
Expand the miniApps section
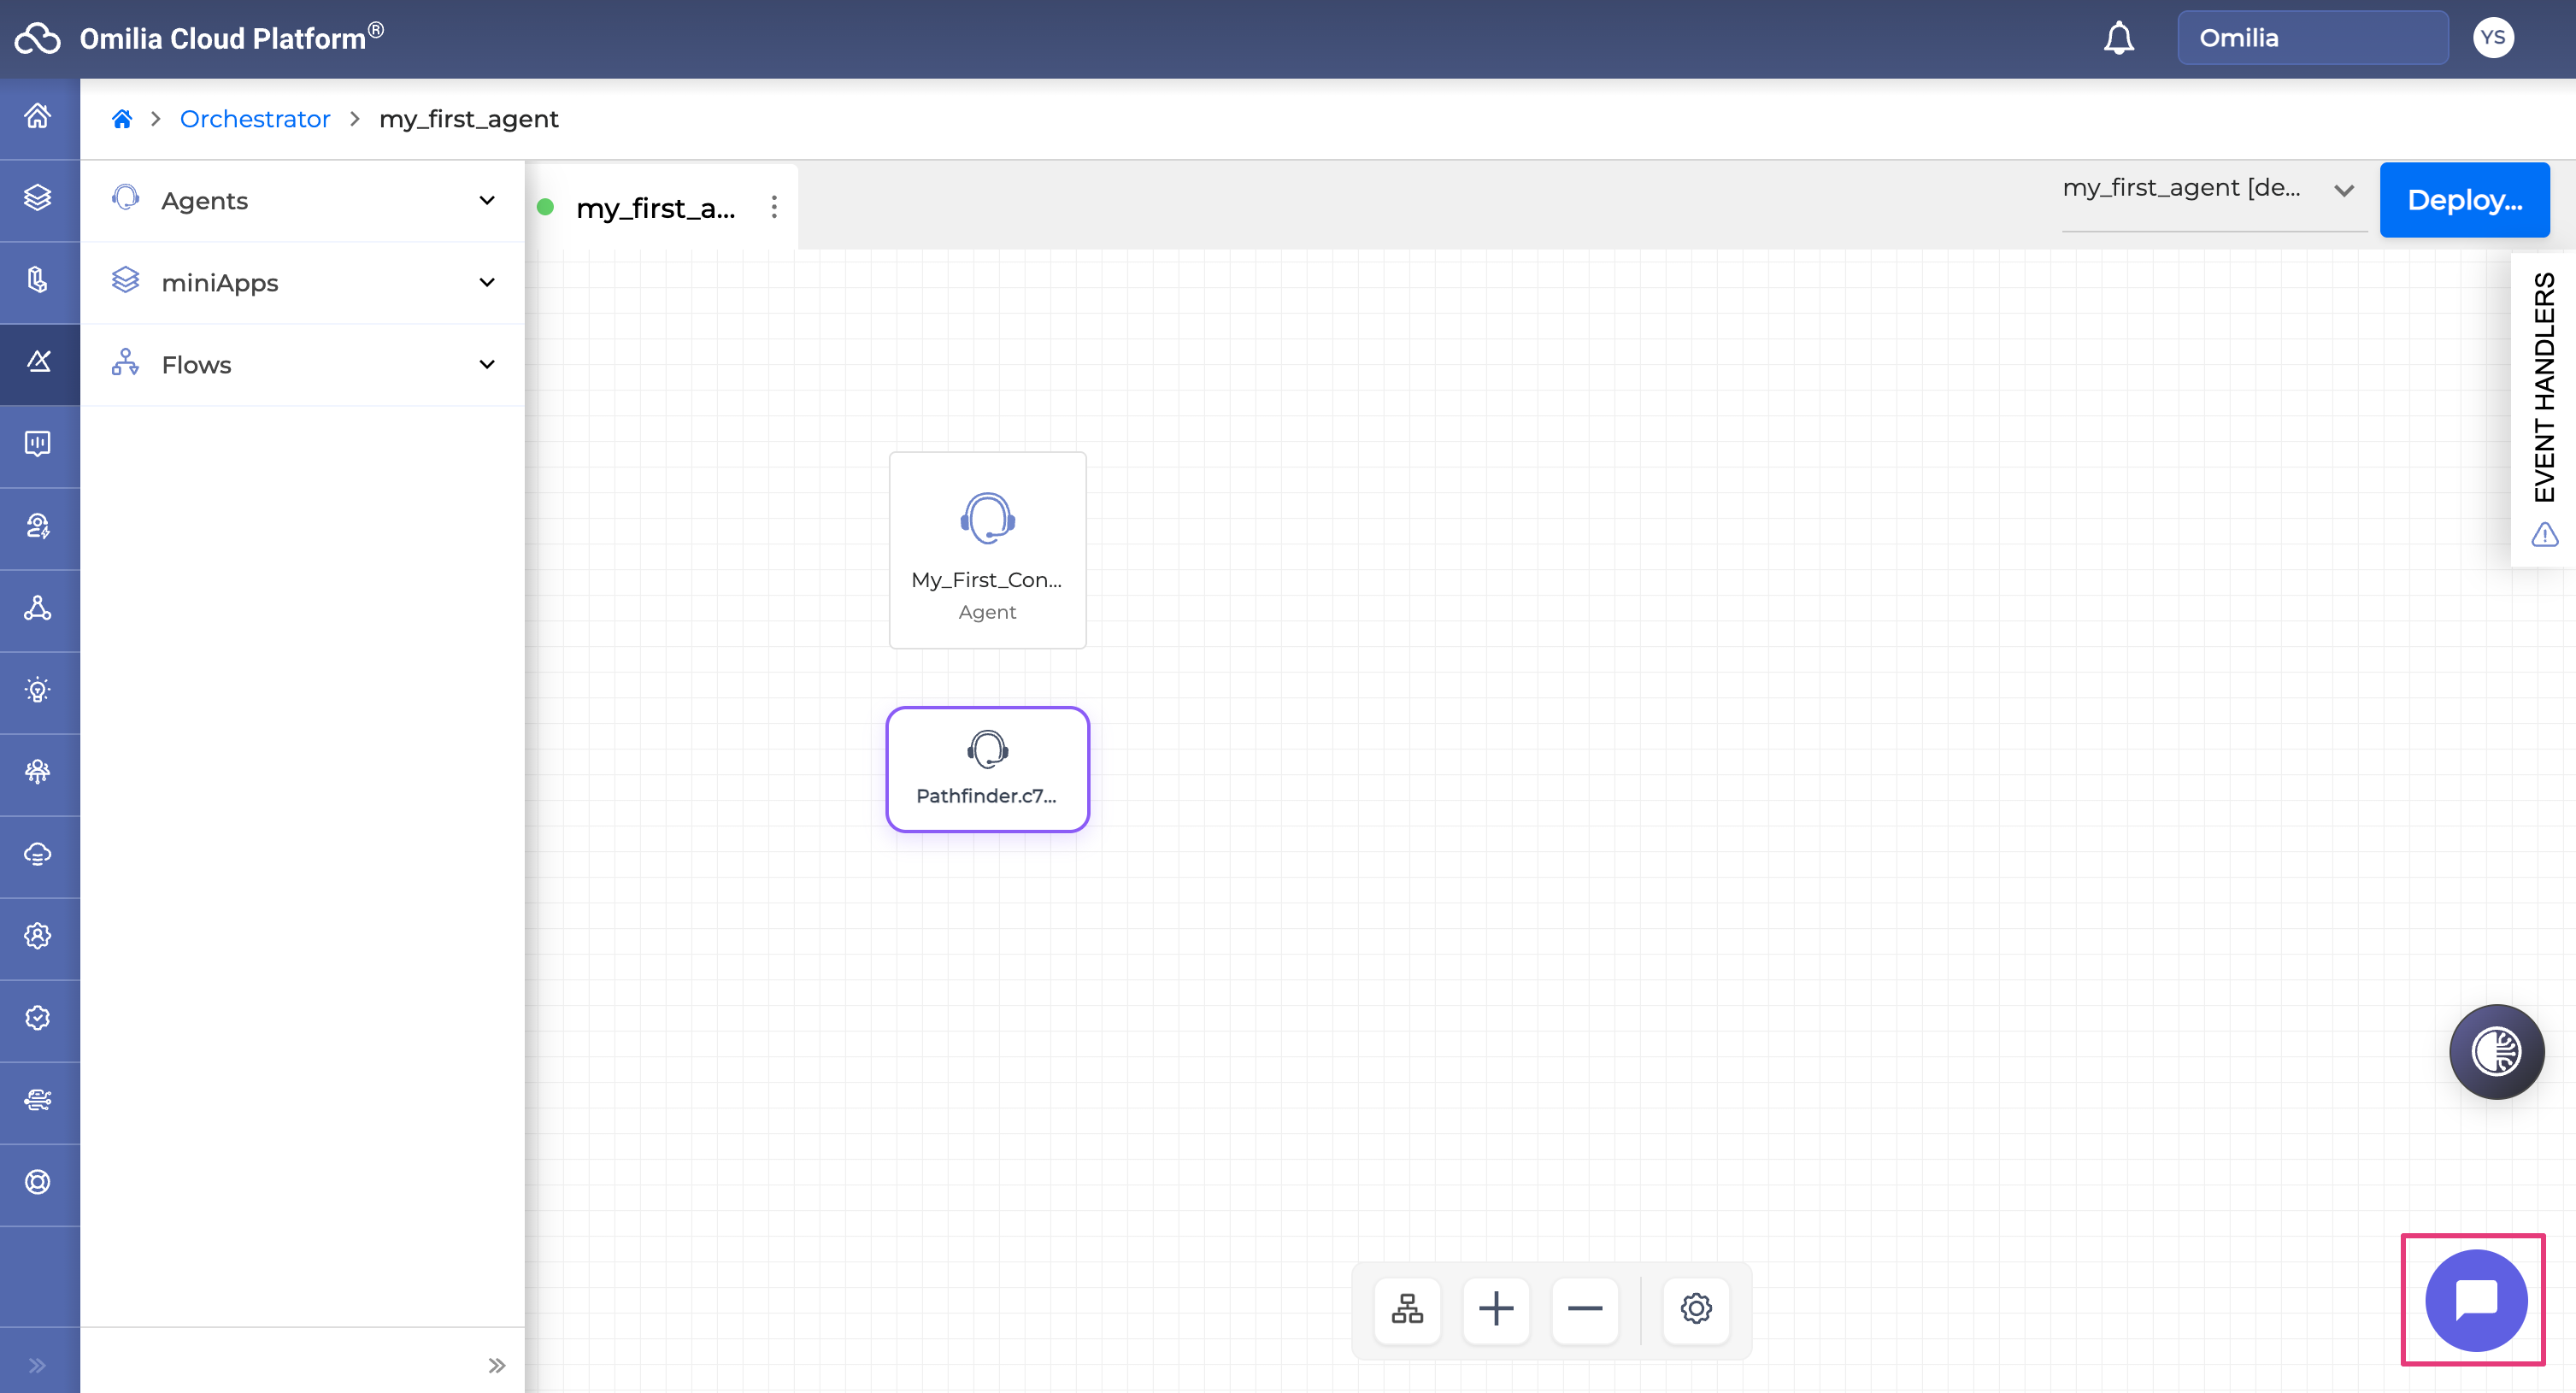tap(487, 282)
